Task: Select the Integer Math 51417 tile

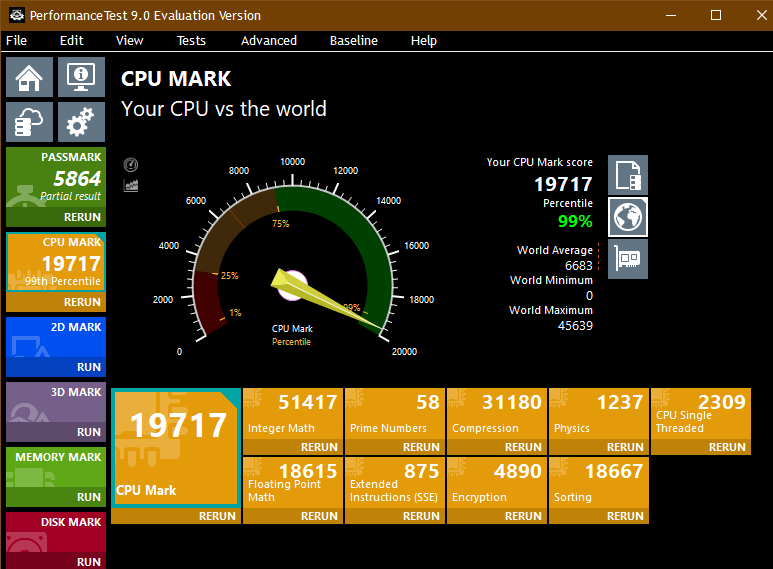Action: [x=293, y=414]
